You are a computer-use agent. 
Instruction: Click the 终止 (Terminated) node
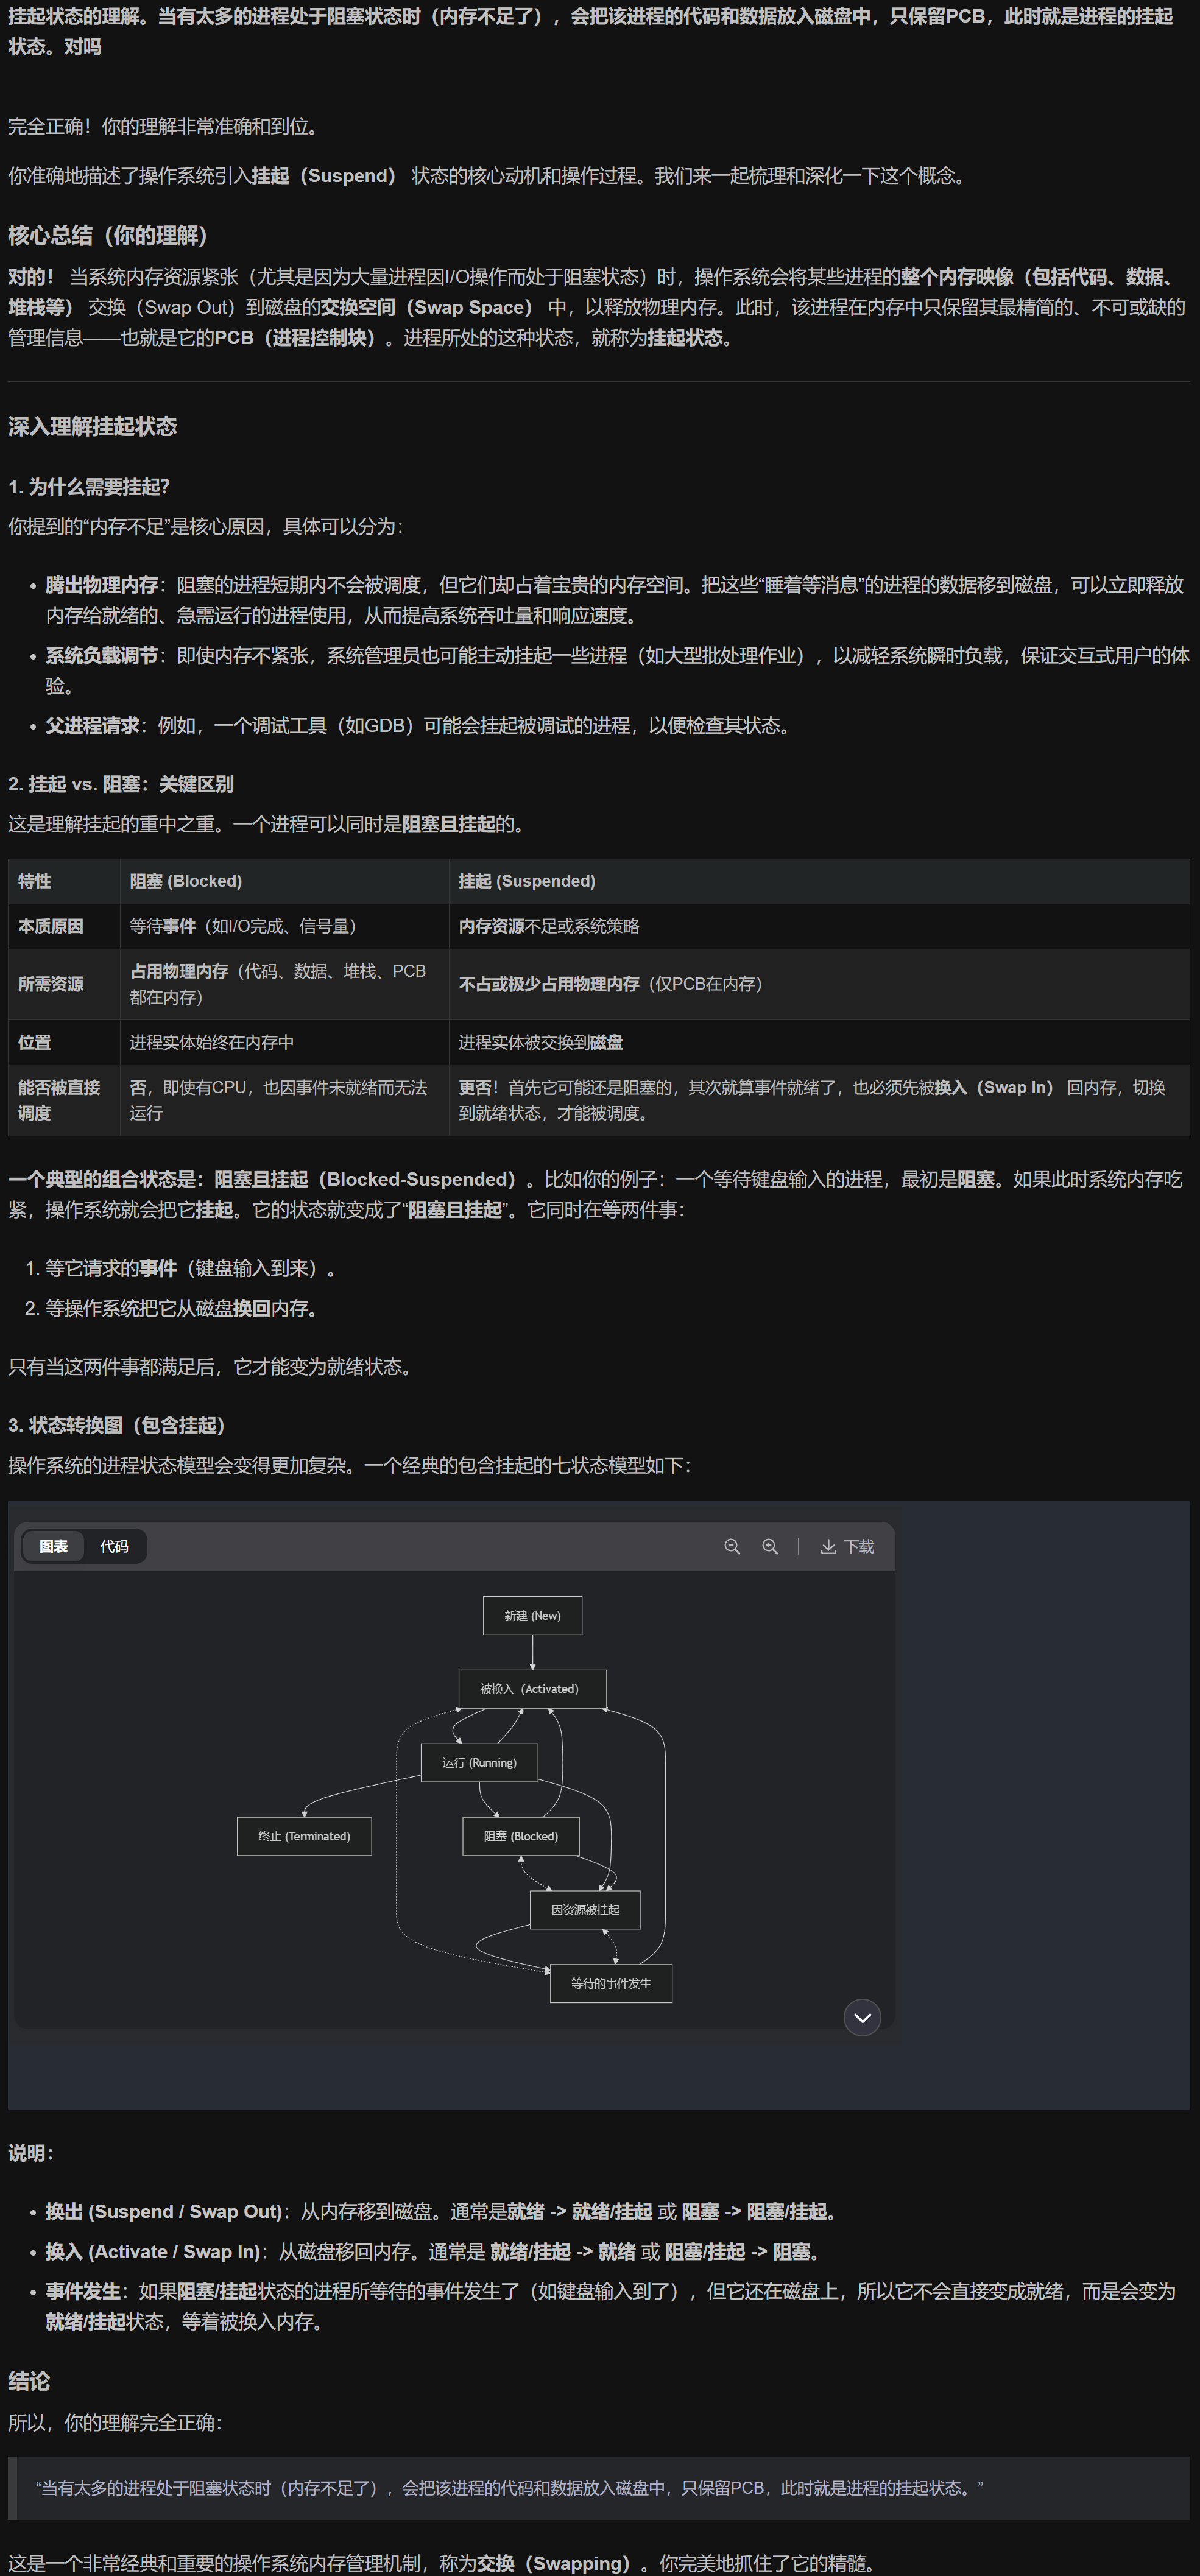pyautogui.click(x=304, y=1836)
